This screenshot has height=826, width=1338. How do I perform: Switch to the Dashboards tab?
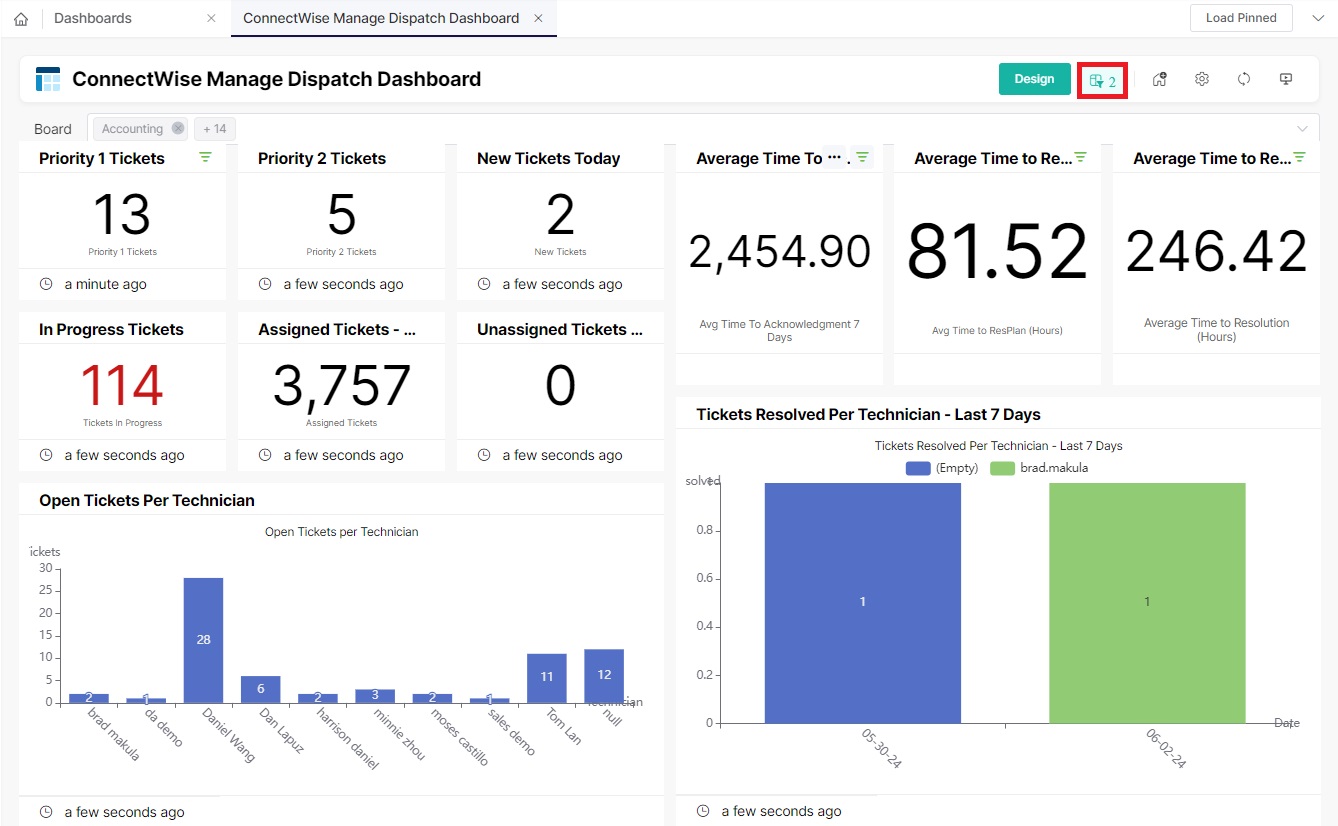coord(92,17)
